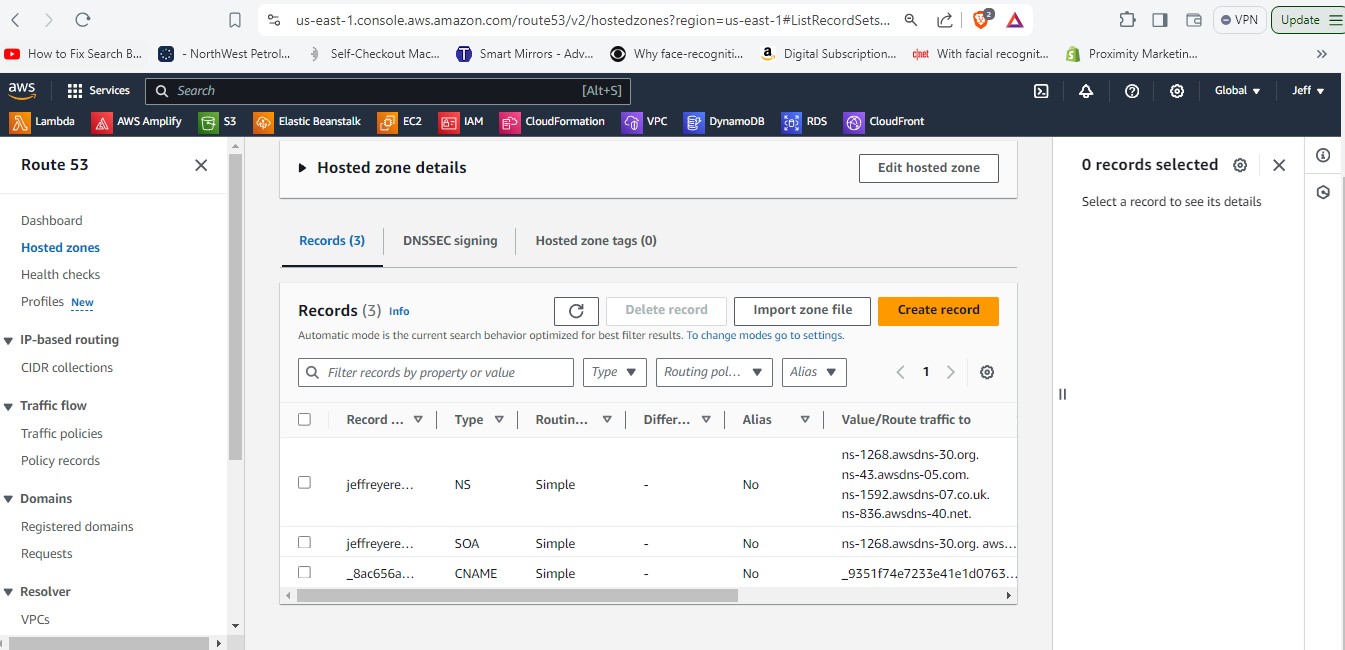Go to next page of records
Screen dimensions: 1345x650
[951, 372]
